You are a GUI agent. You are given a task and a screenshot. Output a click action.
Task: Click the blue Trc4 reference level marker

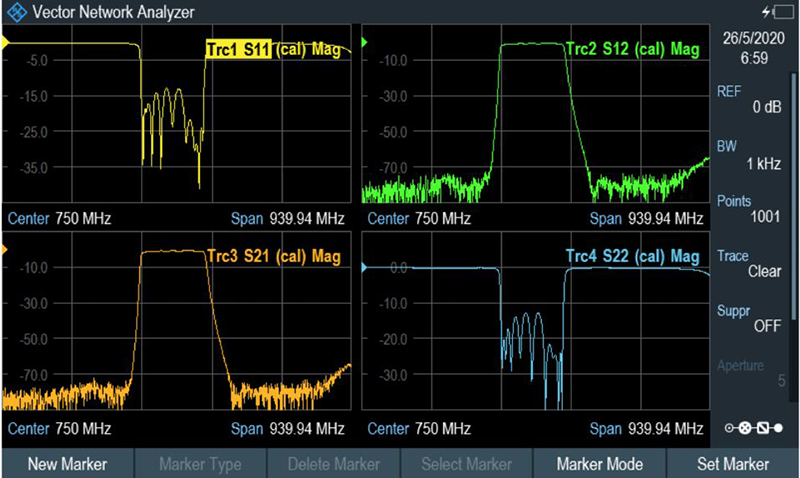364,268
